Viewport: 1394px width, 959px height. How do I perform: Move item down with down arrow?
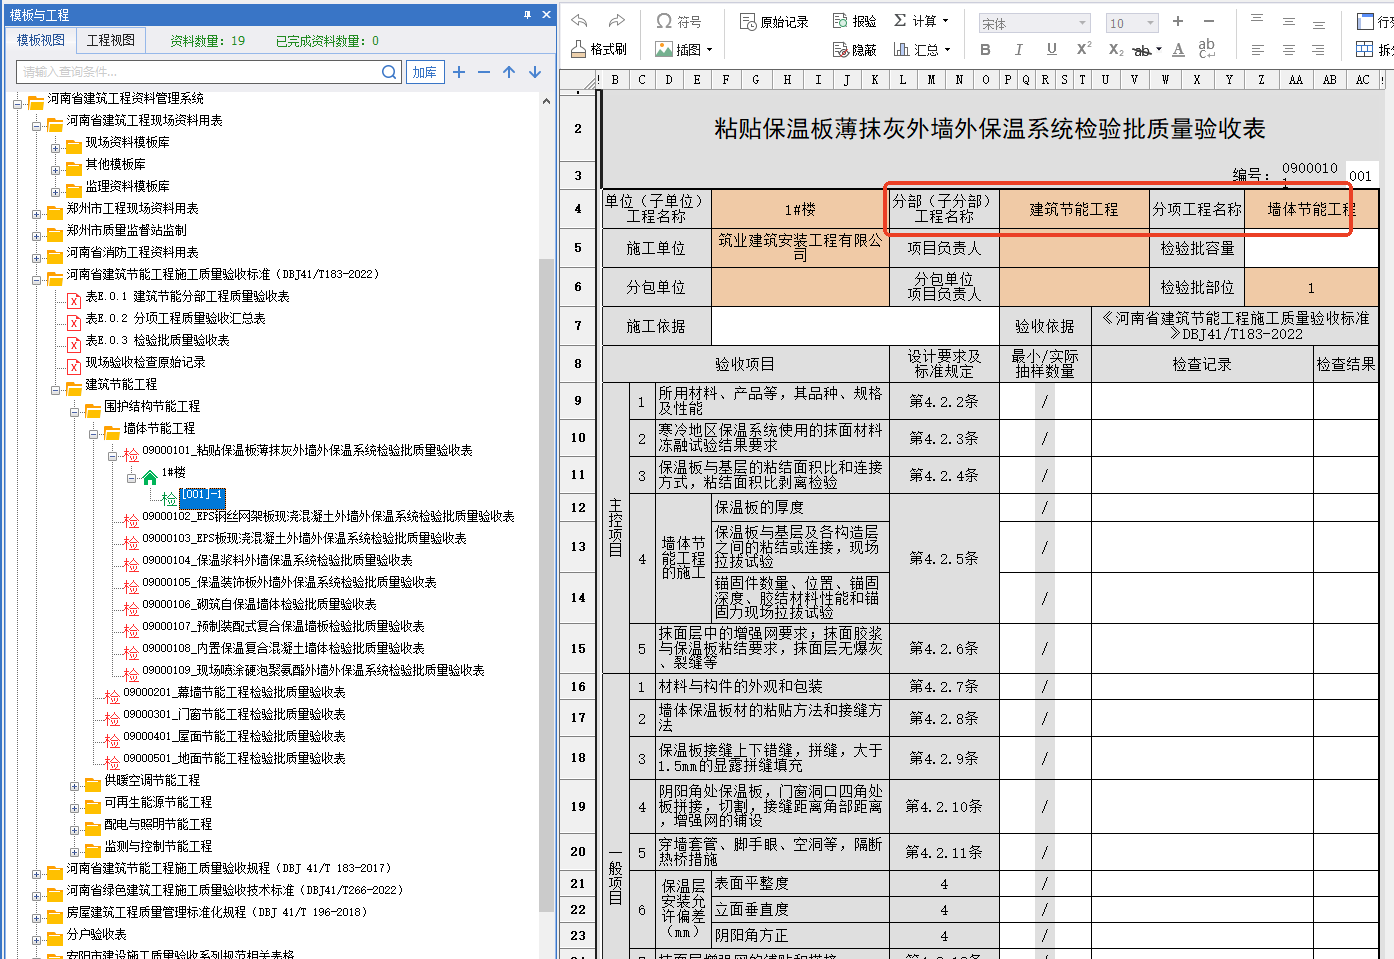pyautogui.click(x=535, y=72)
